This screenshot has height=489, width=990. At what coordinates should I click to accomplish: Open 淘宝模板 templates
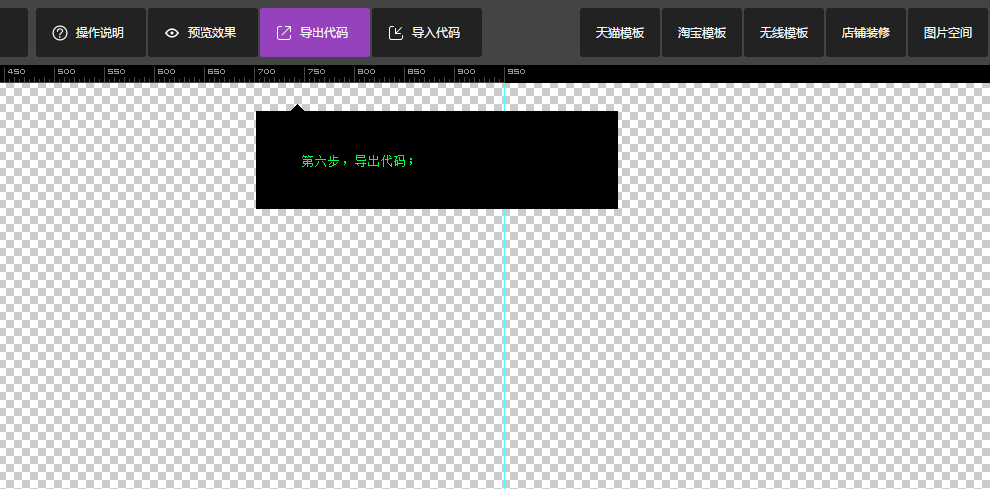[702, 33]
